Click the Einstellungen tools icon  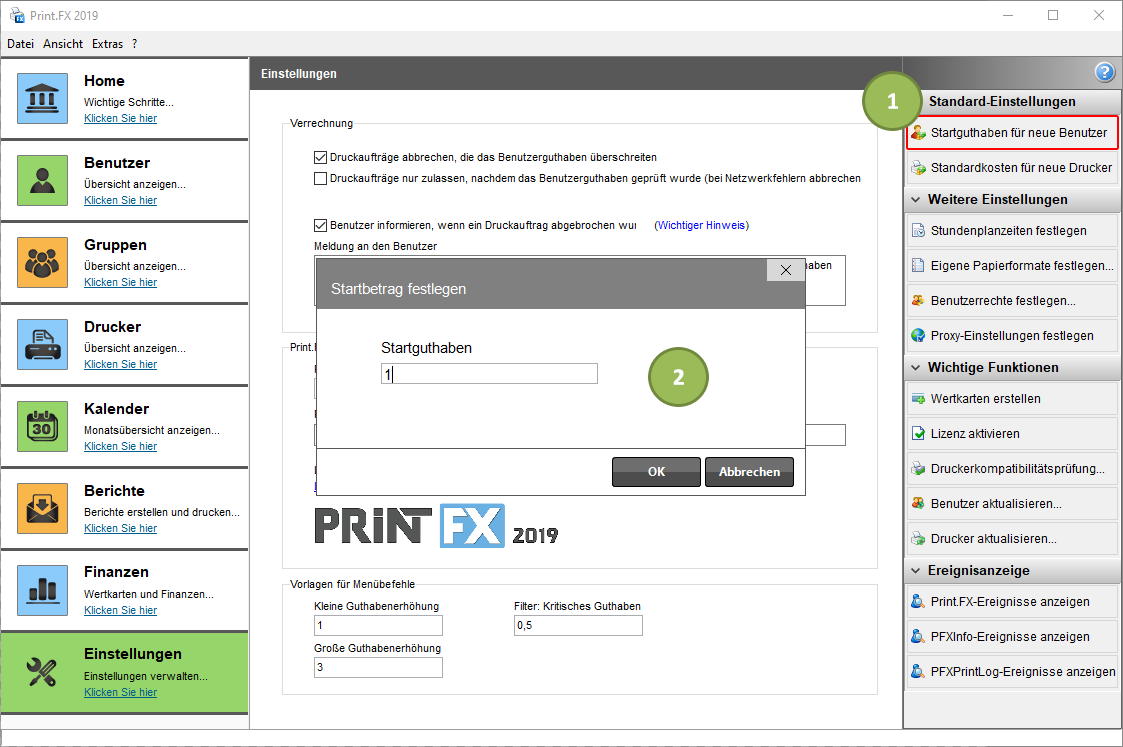pyautogui.click(x=42, y=672)
